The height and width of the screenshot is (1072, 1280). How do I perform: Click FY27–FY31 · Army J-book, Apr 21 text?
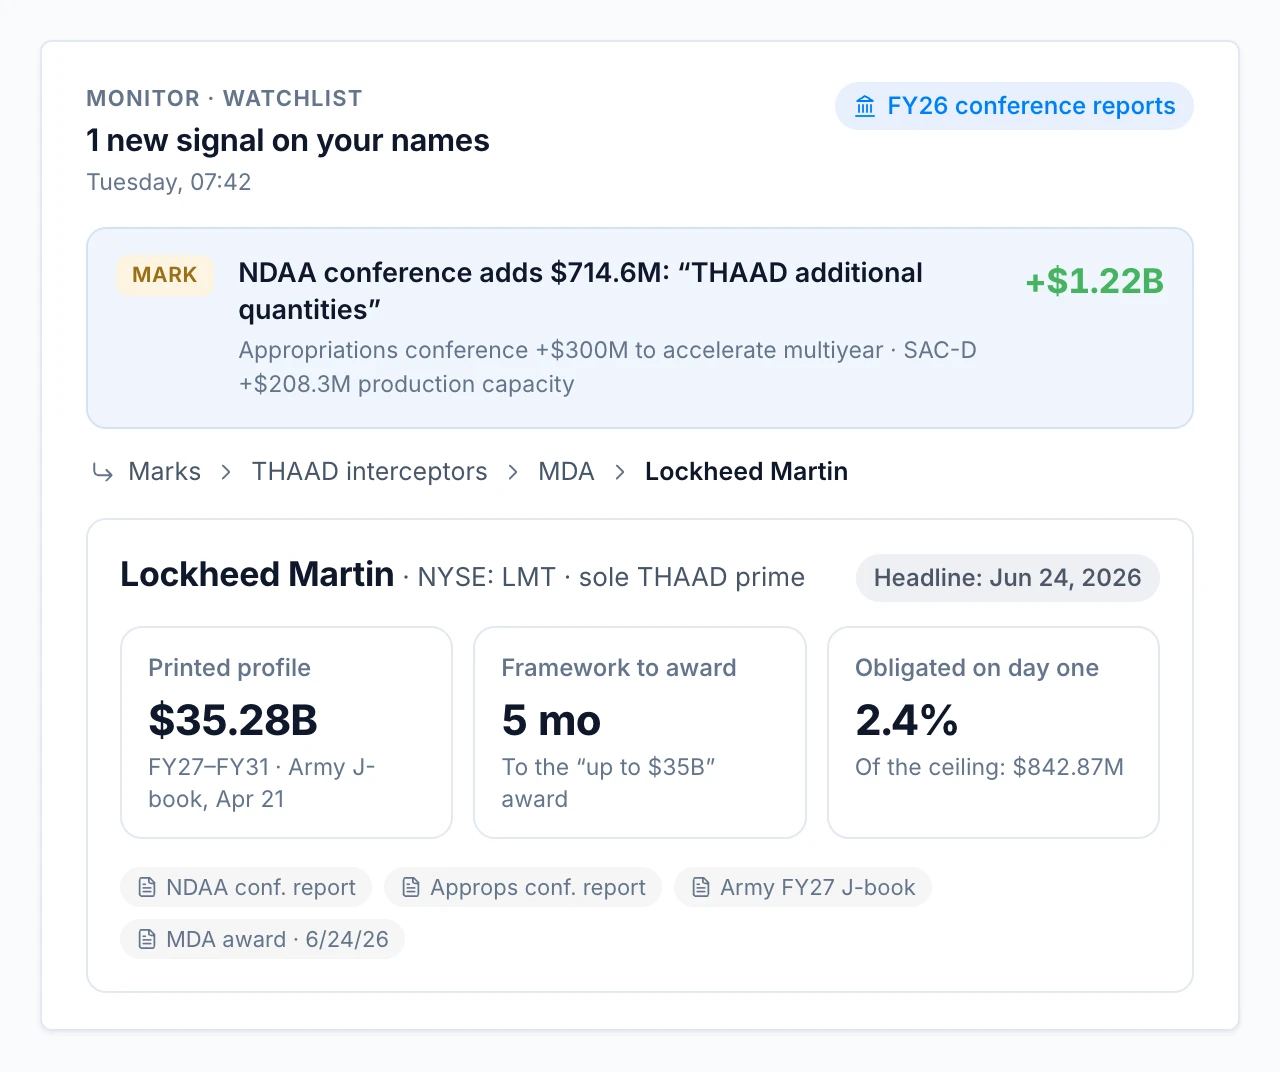pyautogui.click(x=262, y=783)
